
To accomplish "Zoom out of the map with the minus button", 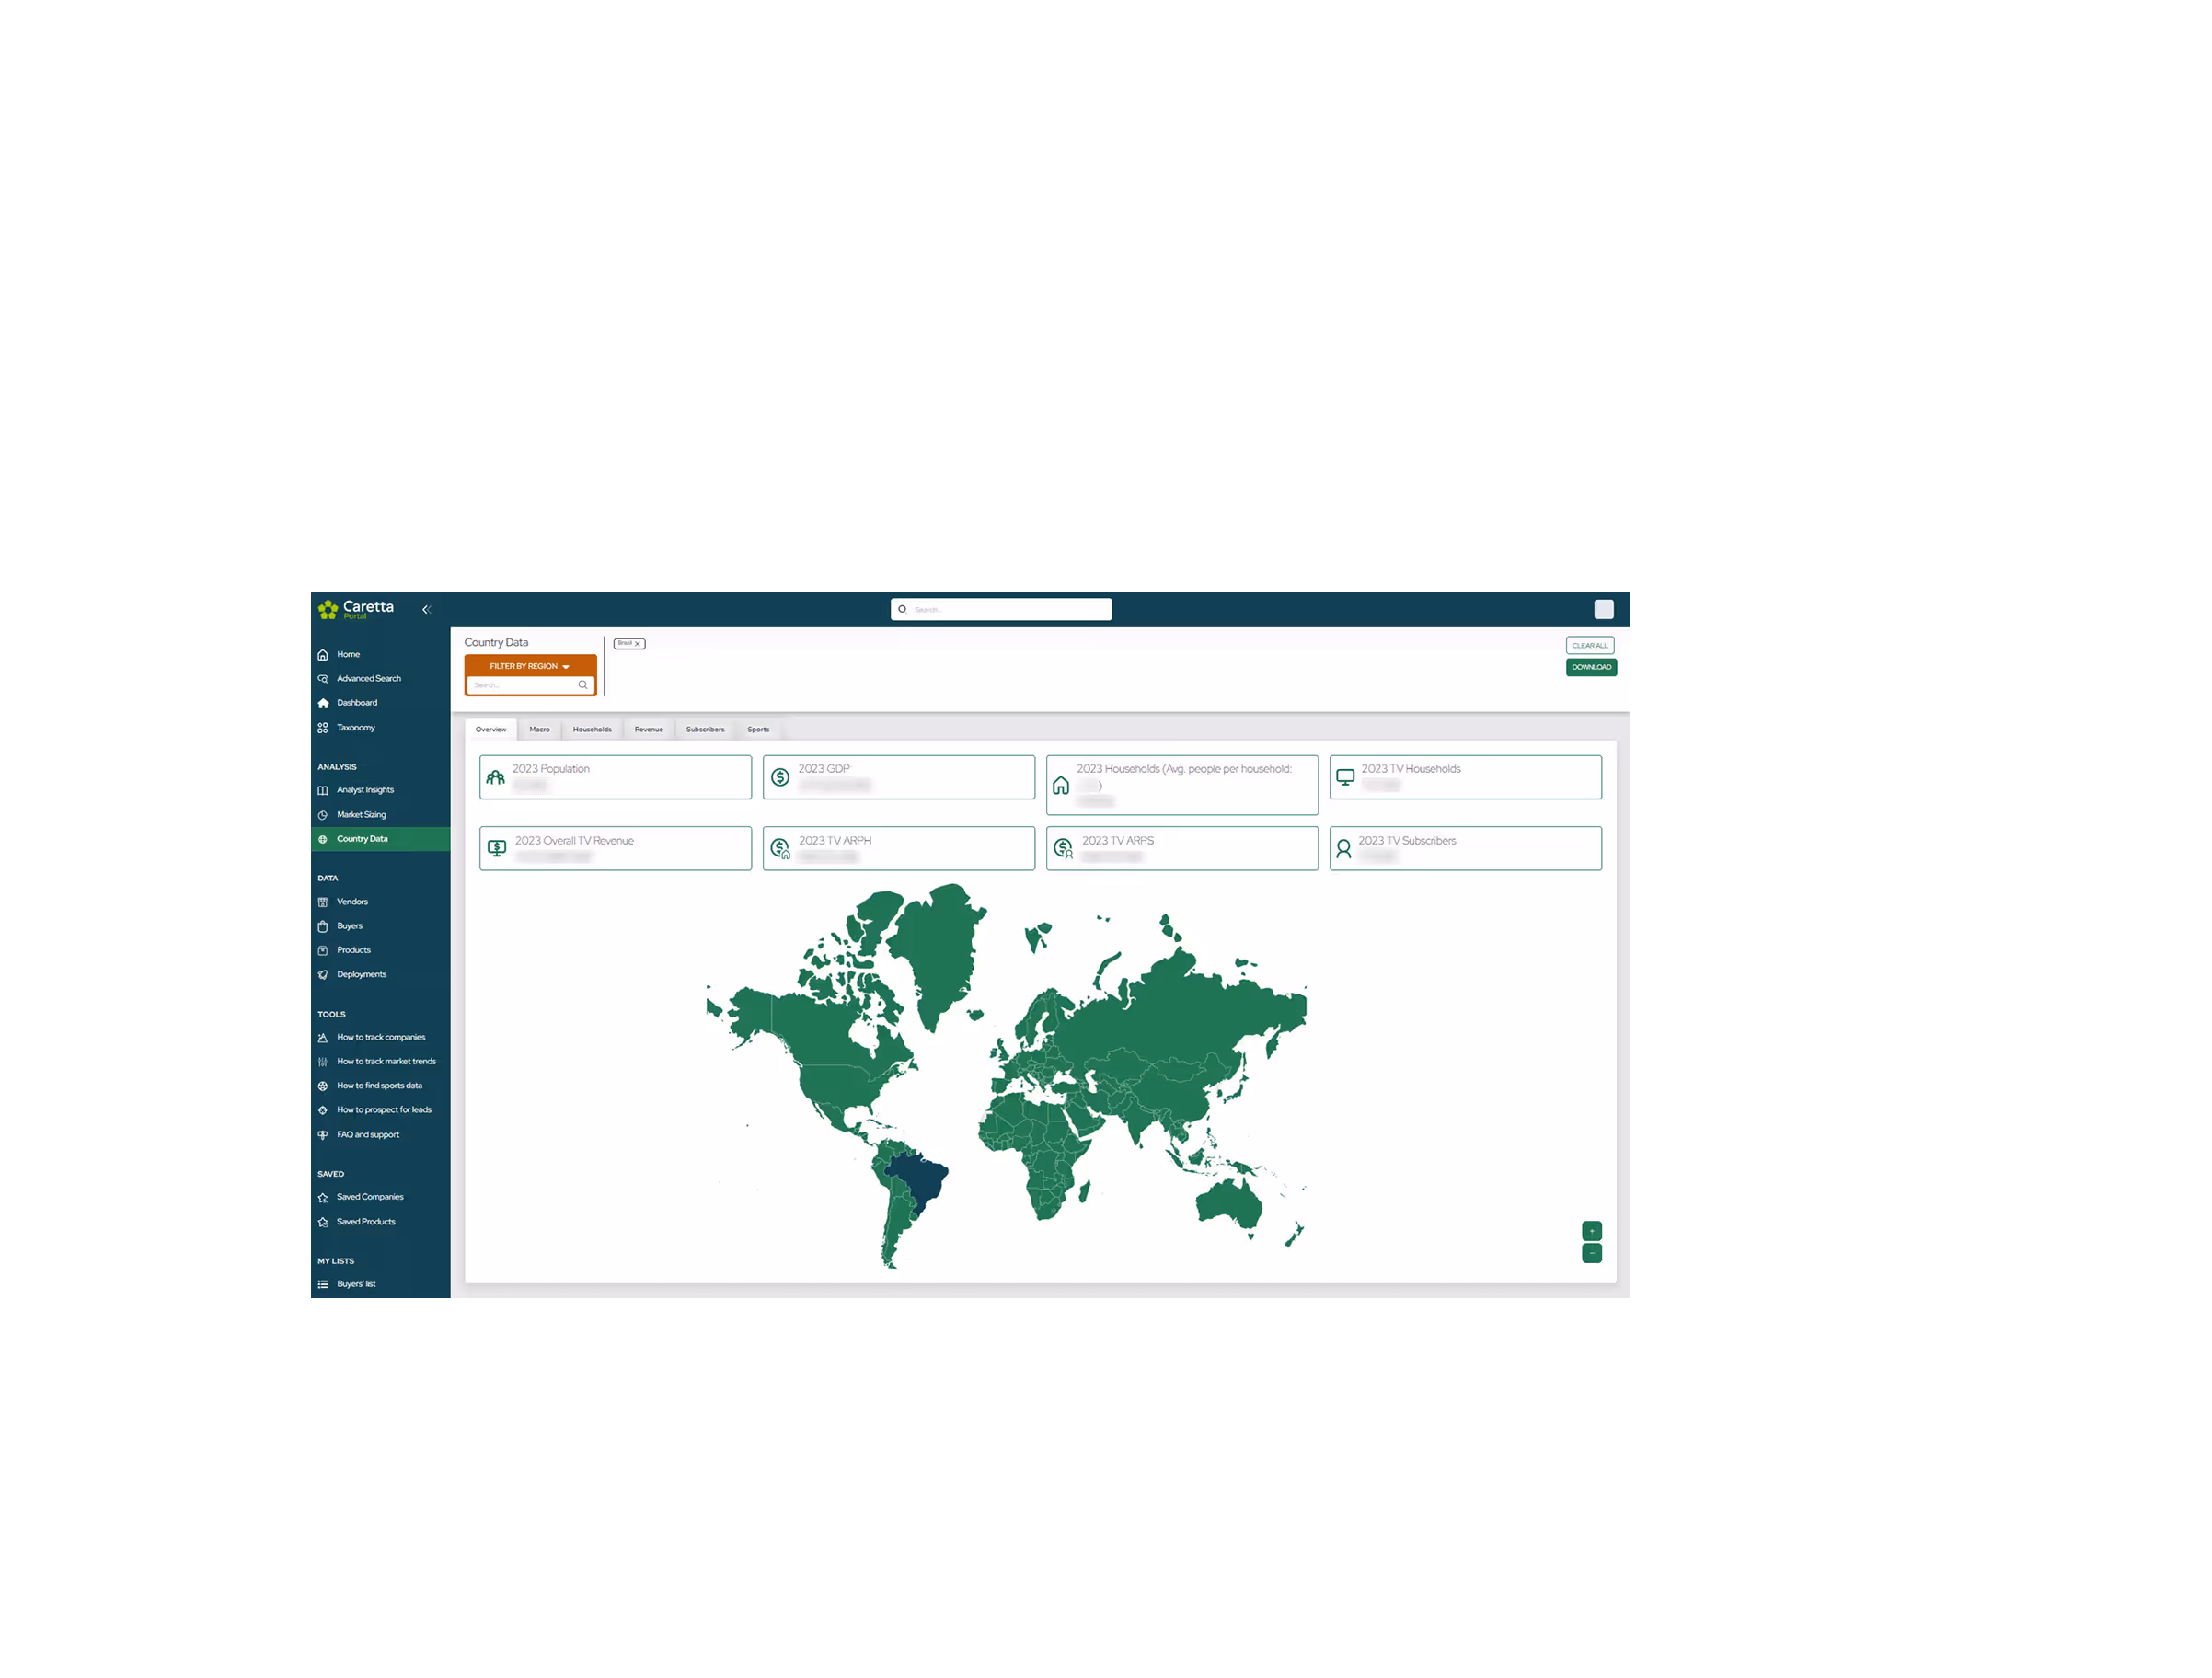I will [1591, 1253].
